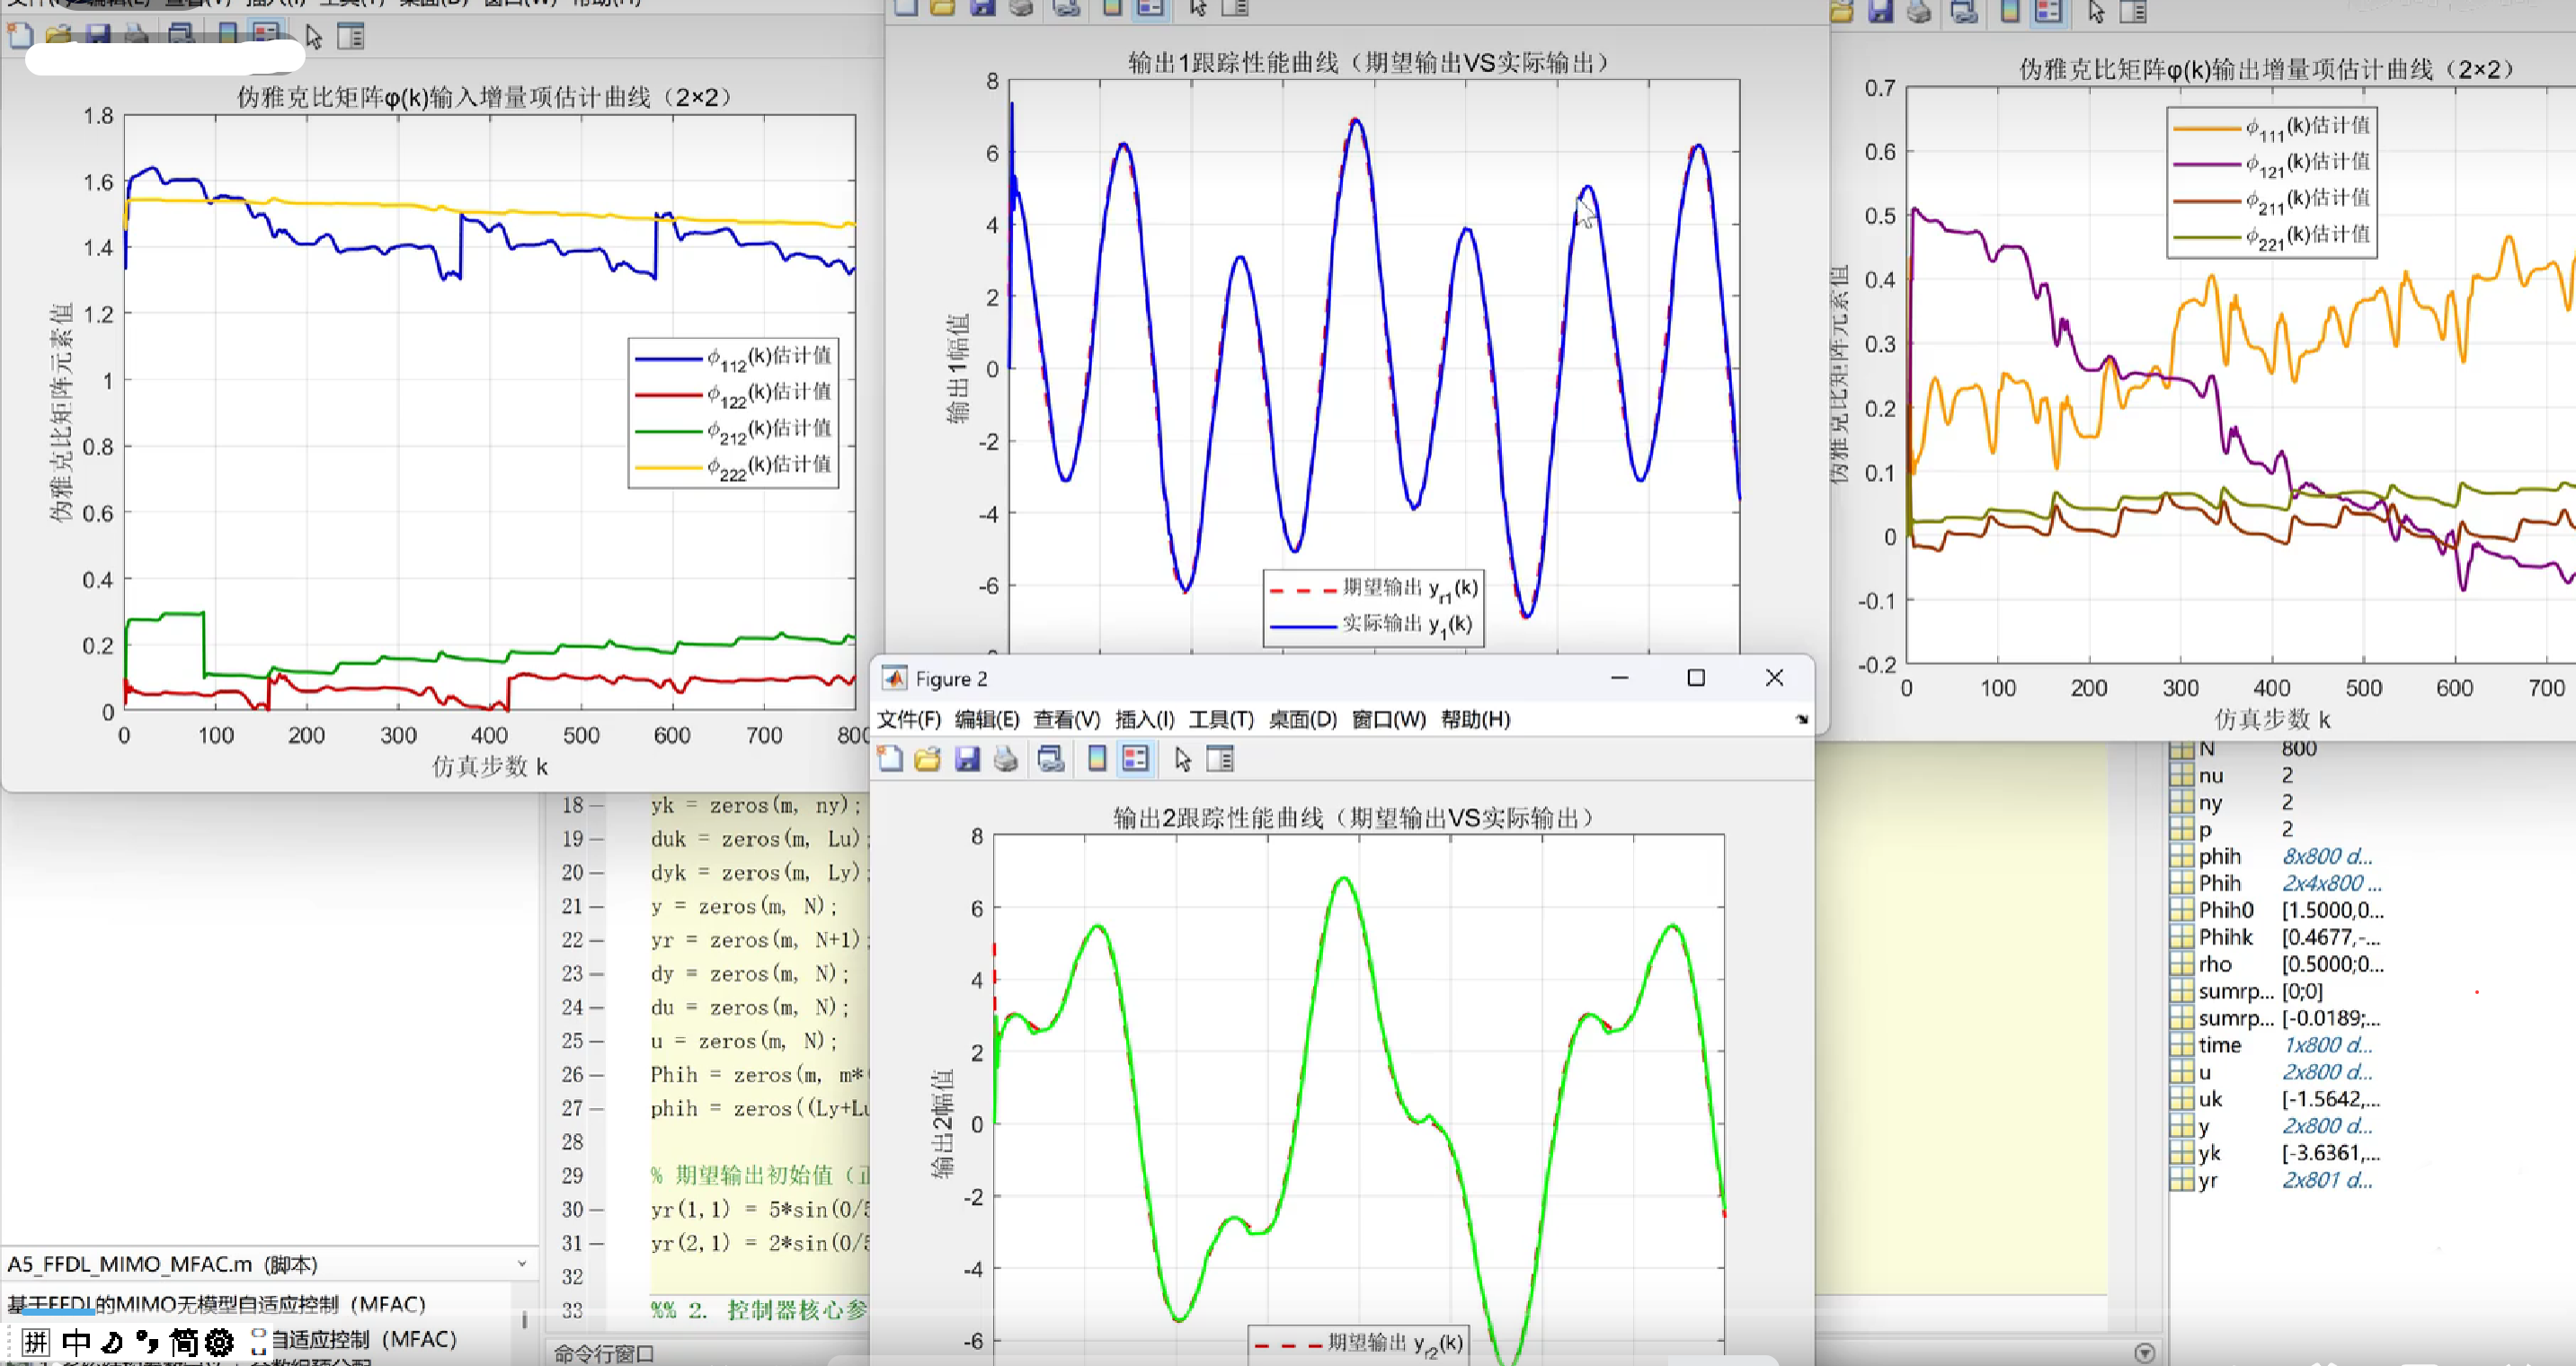
Task: Expand A5_FFDL_MIMO_MFAC.m details panel chevron
Action: [521, 1264]
